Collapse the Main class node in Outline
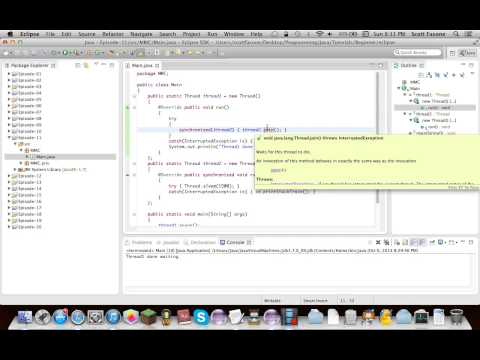The width and height of the screenshot is (480, 360). tap(399, 88)
